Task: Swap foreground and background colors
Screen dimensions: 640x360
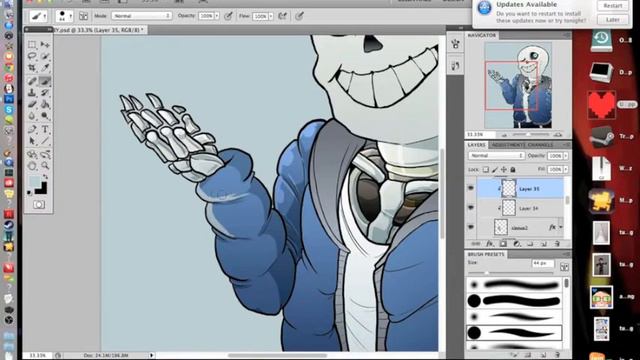Action: click(x=45, y=177)
